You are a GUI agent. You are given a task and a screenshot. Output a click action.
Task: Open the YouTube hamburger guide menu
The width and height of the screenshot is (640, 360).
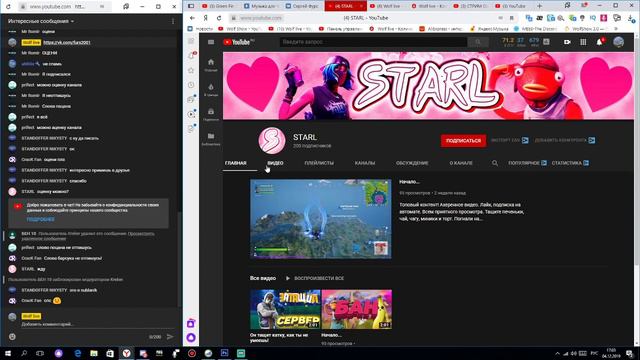point(211,42)
